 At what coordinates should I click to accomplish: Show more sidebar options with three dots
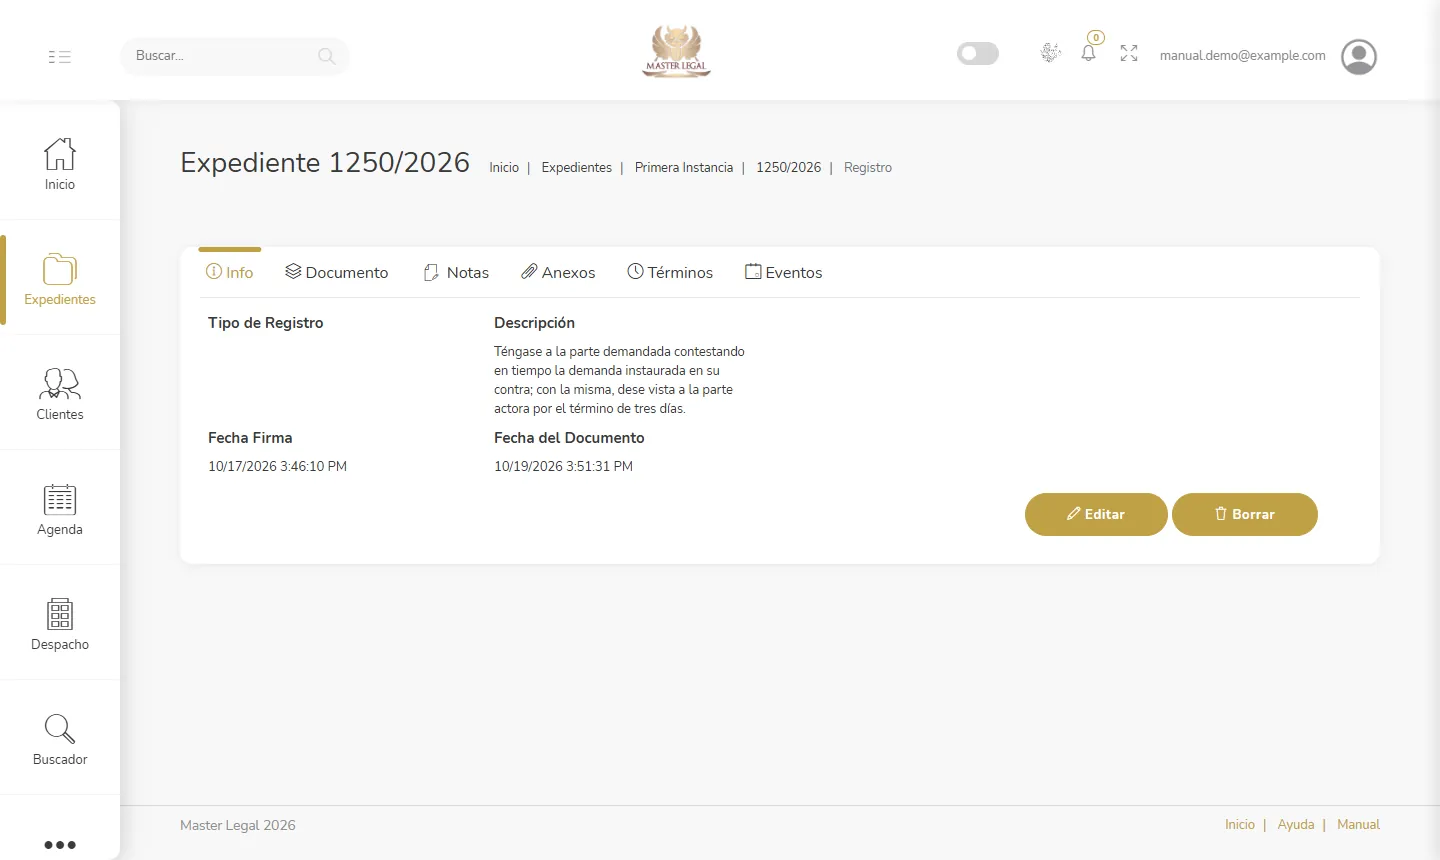[x=60, y=845]
